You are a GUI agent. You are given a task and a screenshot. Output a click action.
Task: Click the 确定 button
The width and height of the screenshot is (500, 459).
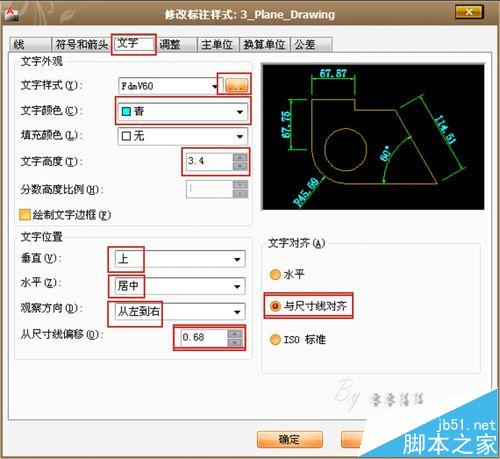click(x=290, y=440)
